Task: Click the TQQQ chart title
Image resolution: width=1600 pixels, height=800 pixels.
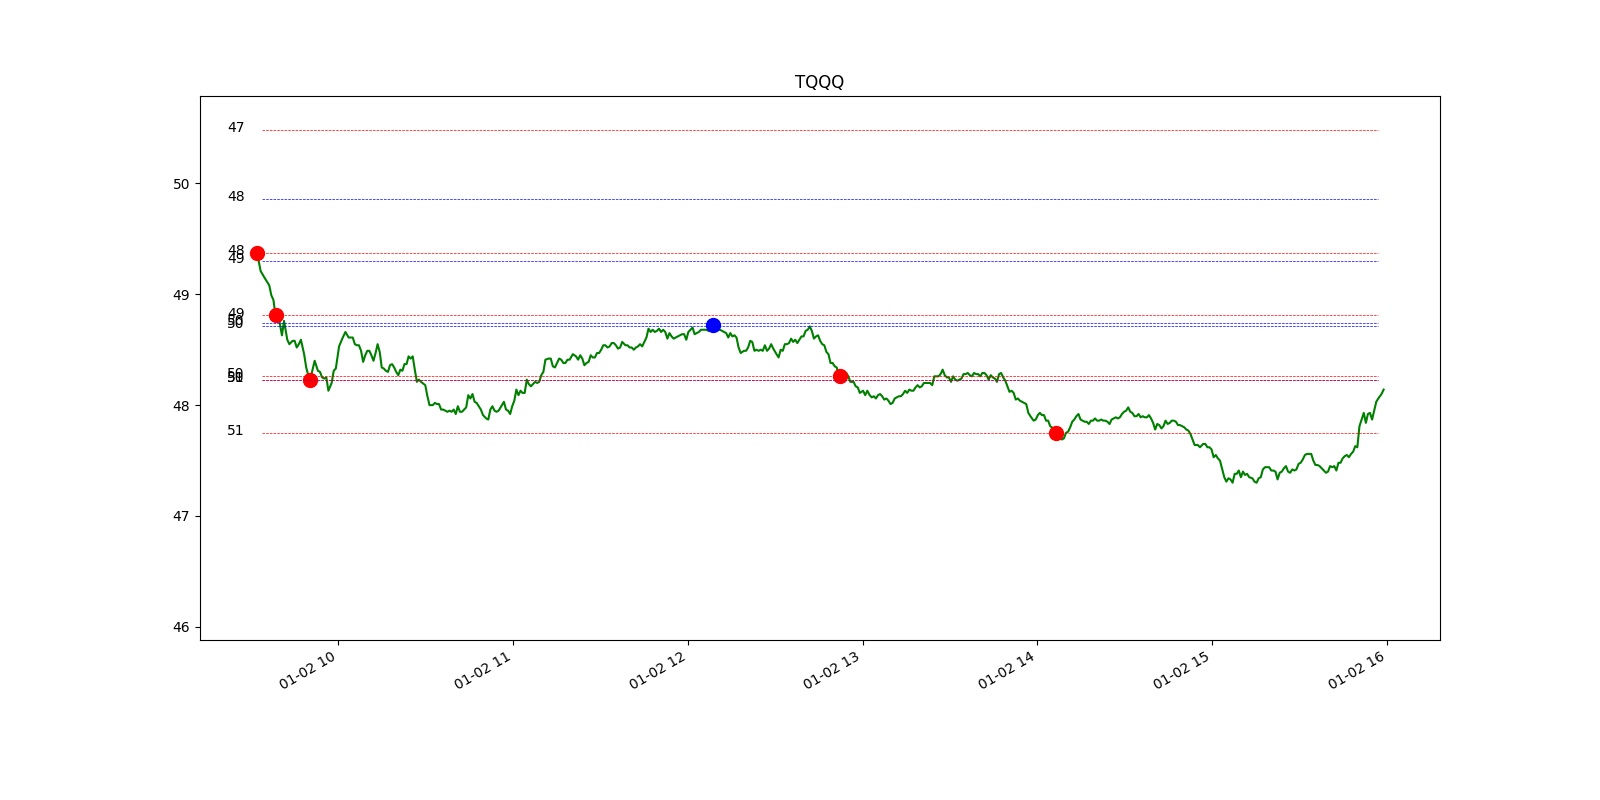Action: [x=819, y=82]
